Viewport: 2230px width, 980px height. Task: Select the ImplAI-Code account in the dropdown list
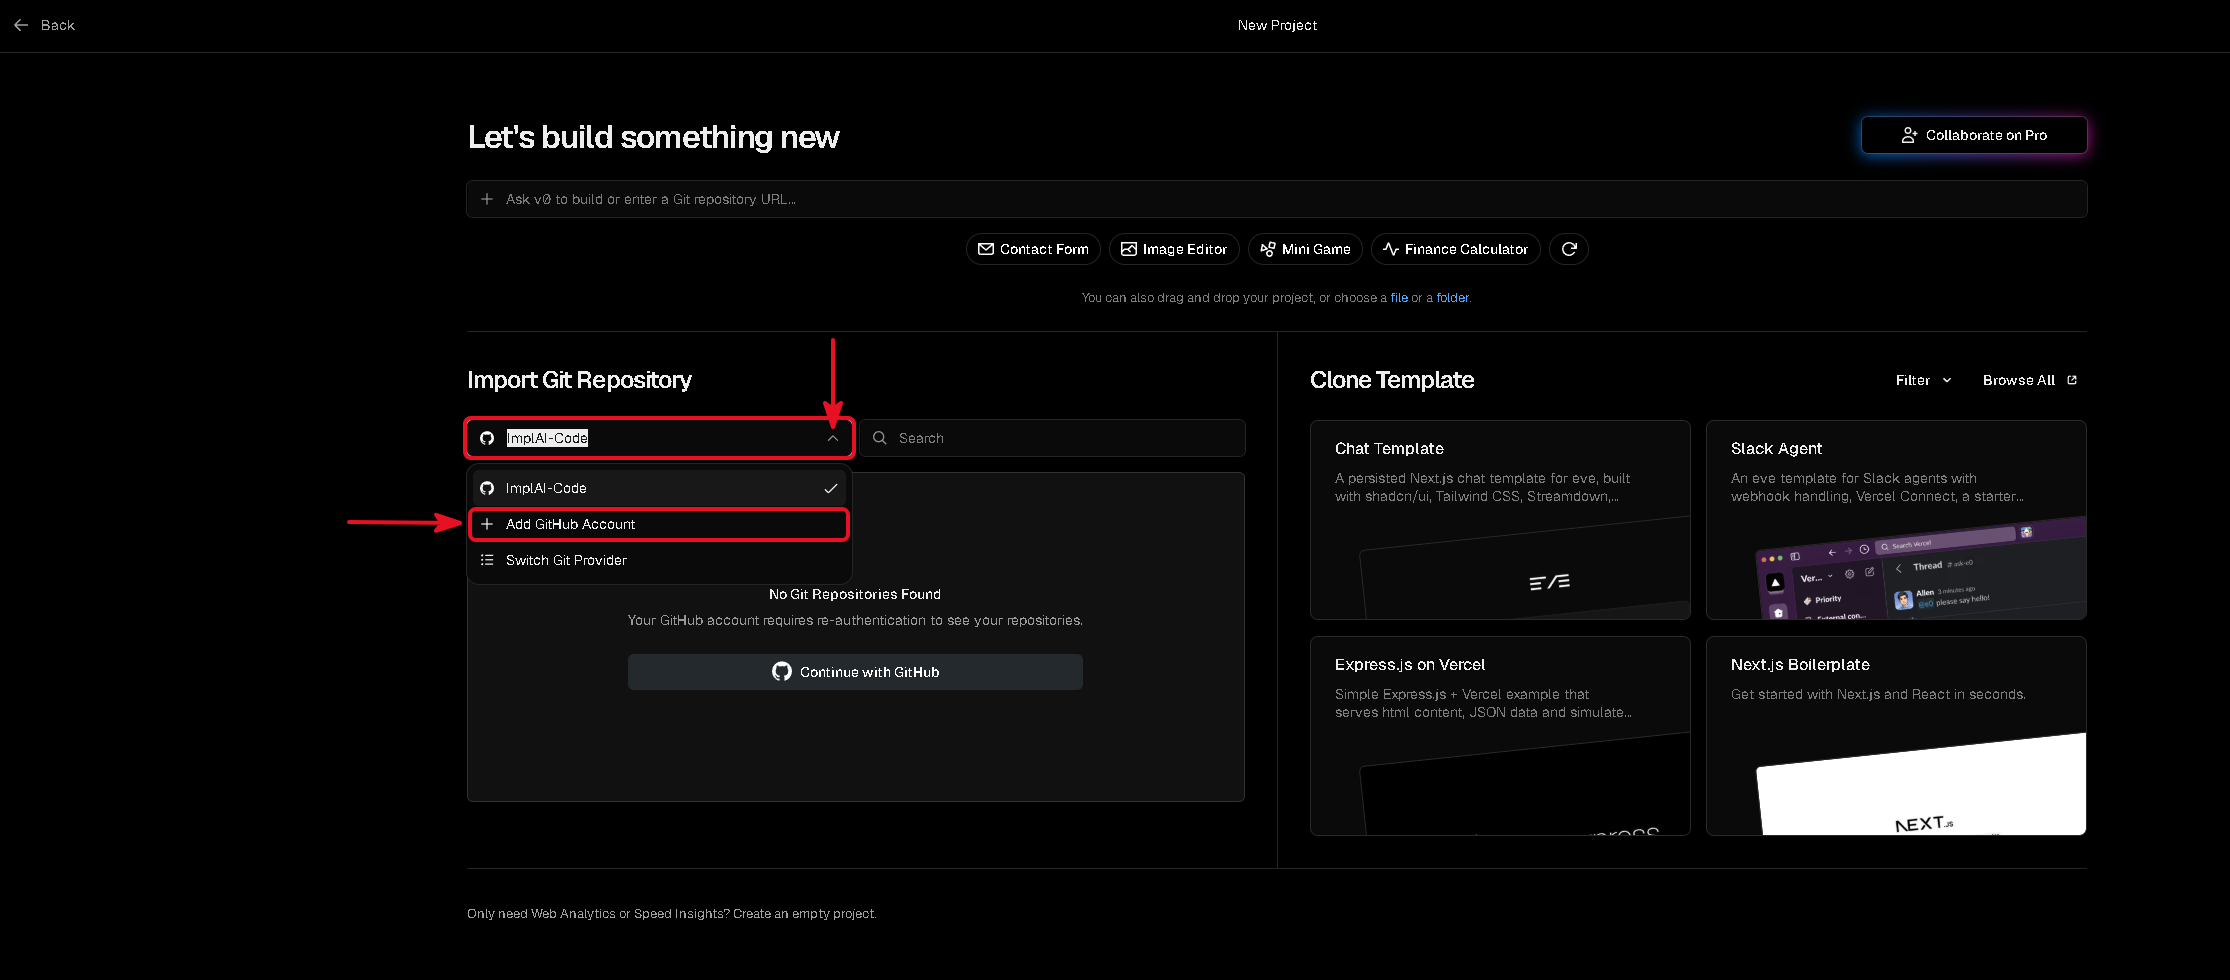660,488
